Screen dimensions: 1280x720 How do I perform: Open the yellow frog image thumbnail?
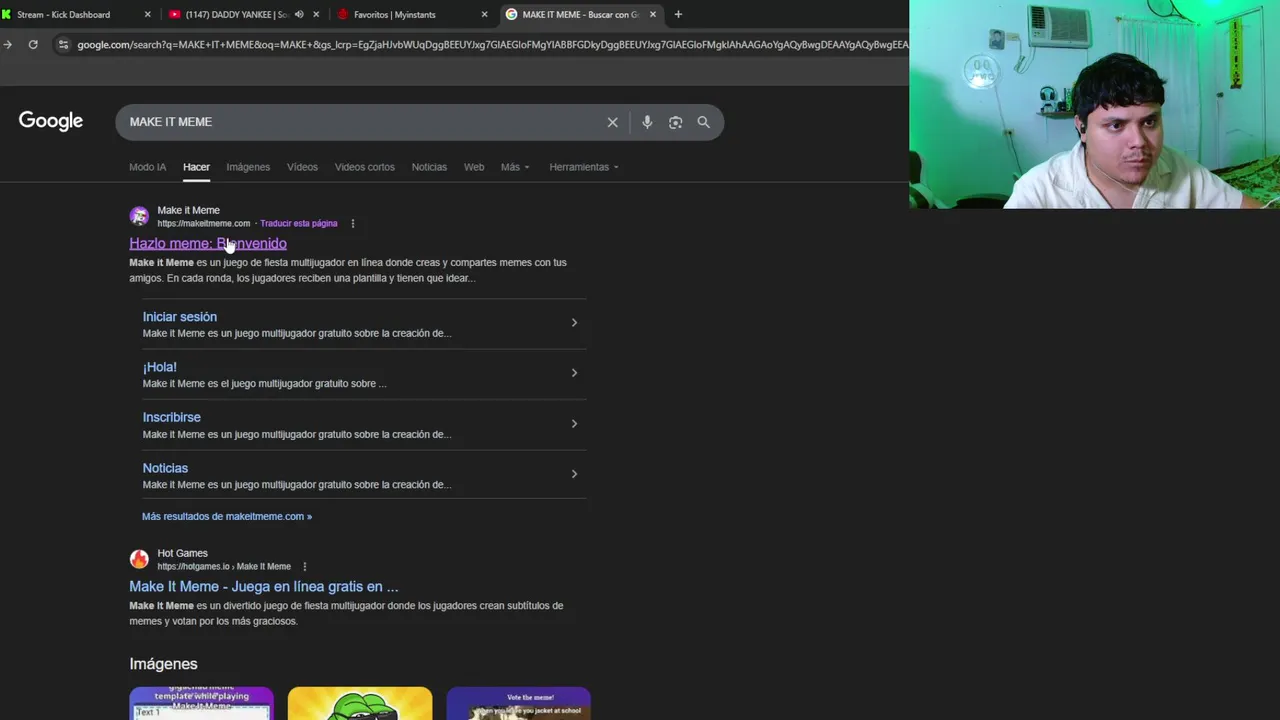pos(360,703)
